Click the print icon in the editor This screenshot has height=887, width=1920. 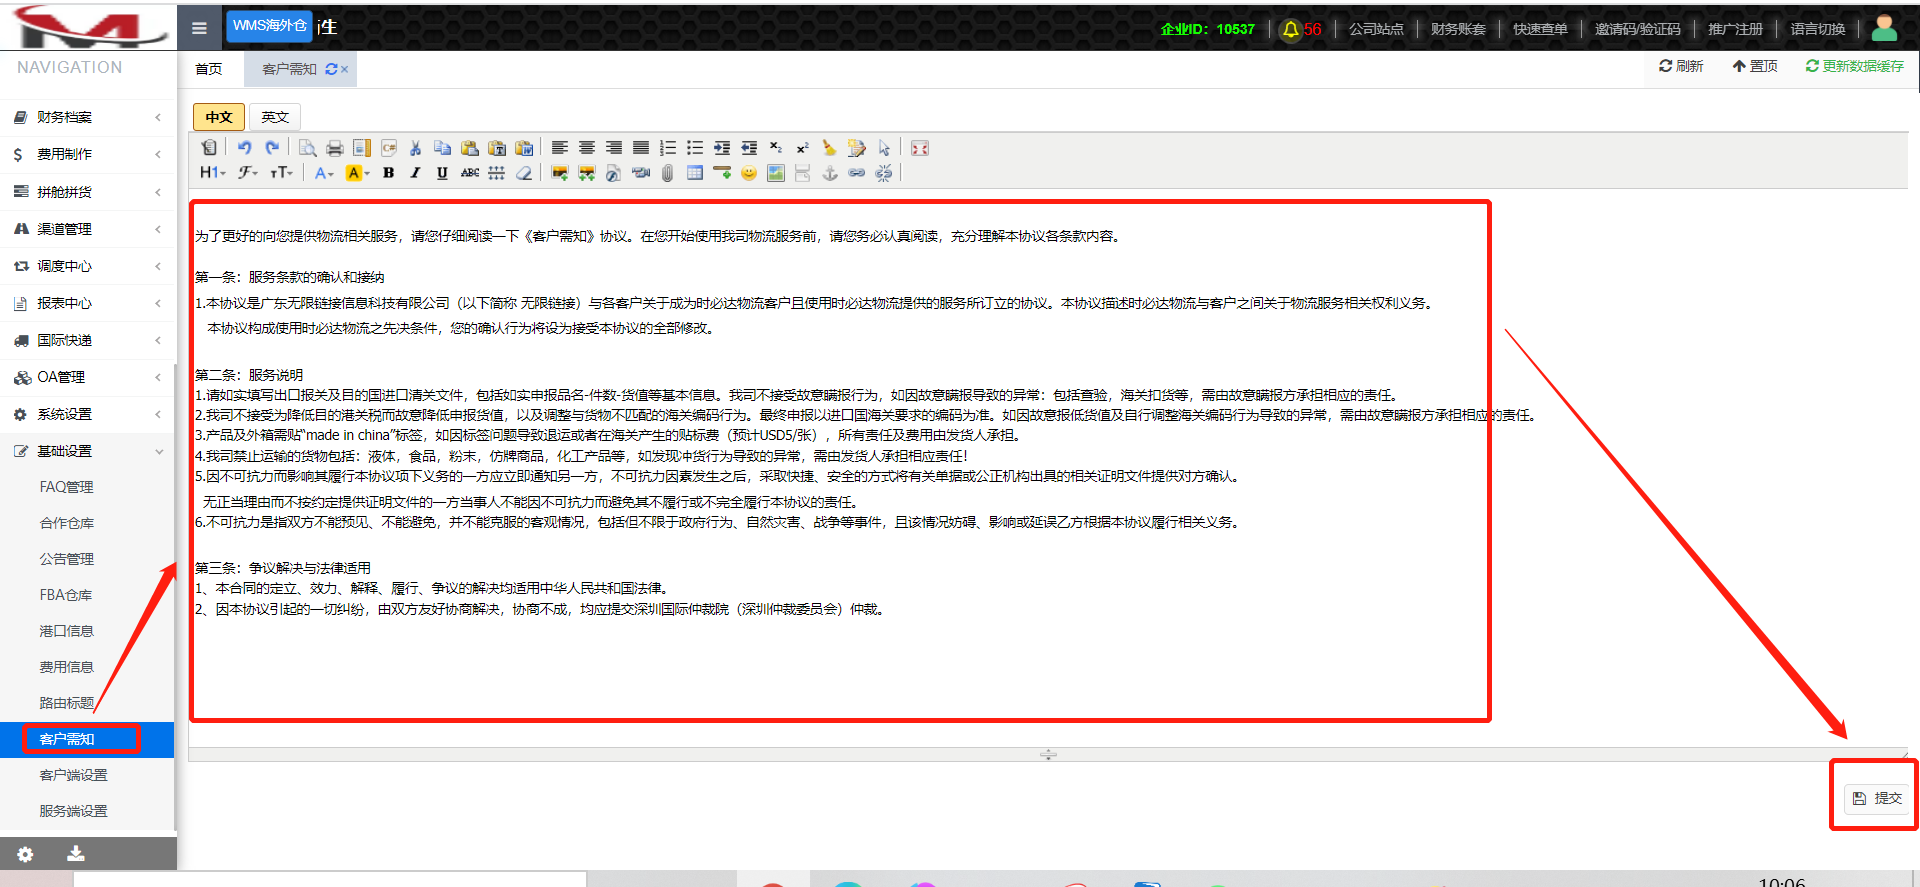pyautogui.click(x=335, y=148)
